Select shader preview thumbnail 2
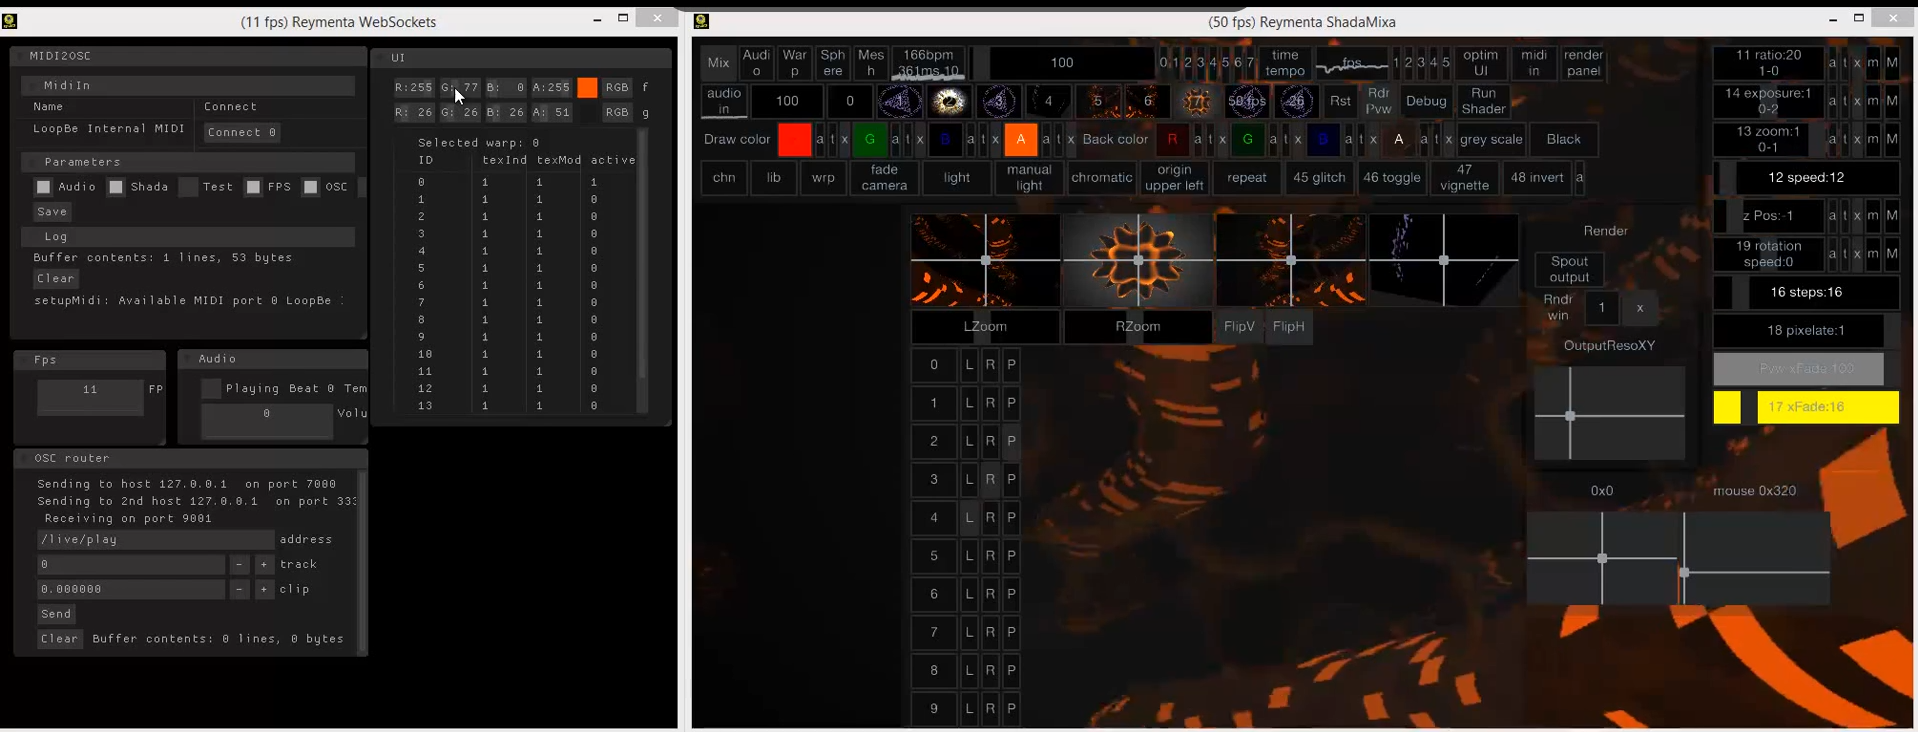Screen dimensions: 1918x732 click(x=949, y=101)
